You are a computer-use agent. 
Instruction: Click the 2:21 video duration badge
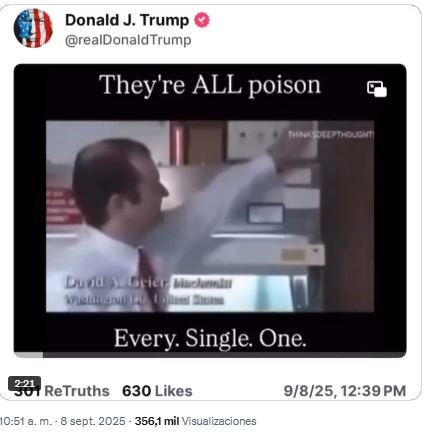pyautogui.click(x=24, y=383)
